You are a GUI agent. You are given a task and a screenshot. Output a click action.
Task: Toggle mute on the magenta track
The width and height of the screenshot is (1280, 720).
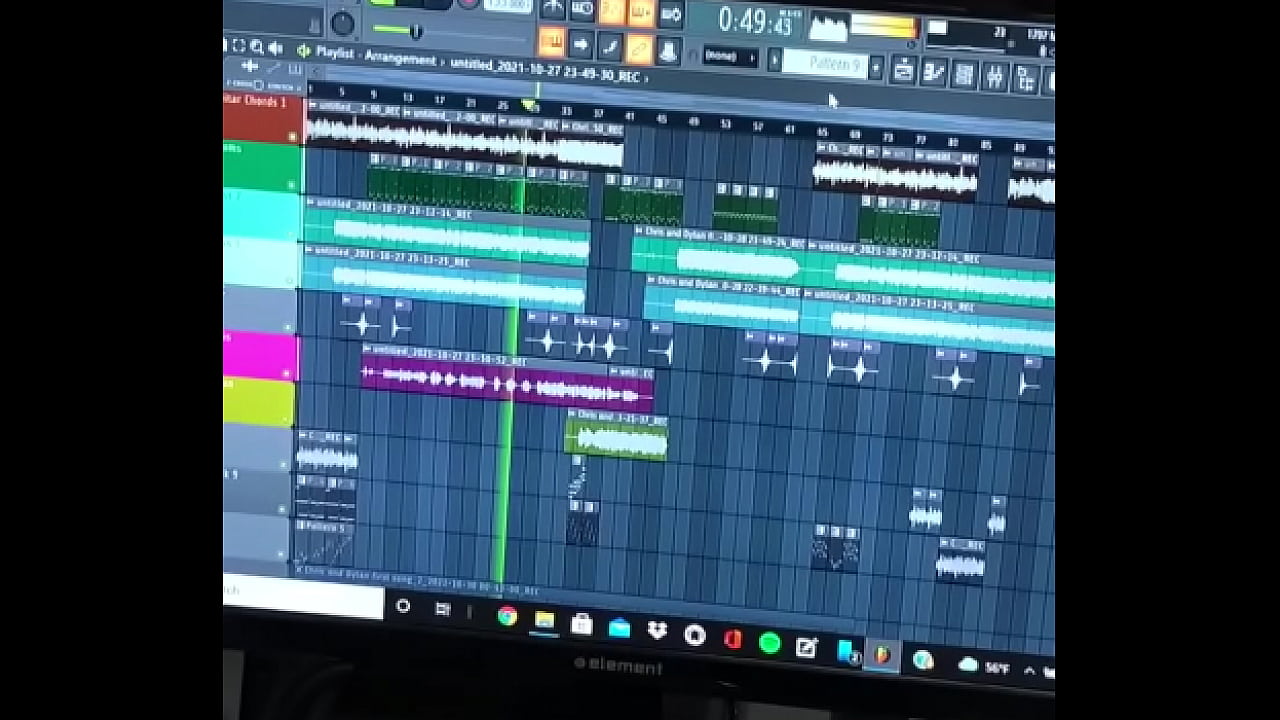(289, 373)
